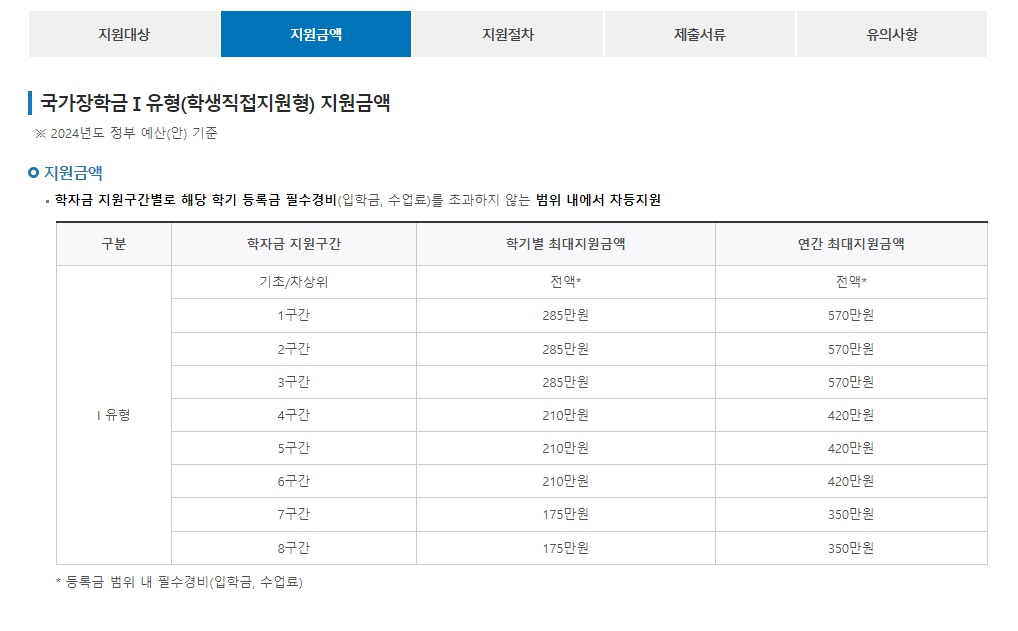Click 350만원 in the 8구간 row
Screen dimensions: 1018x631
[851, 548]
